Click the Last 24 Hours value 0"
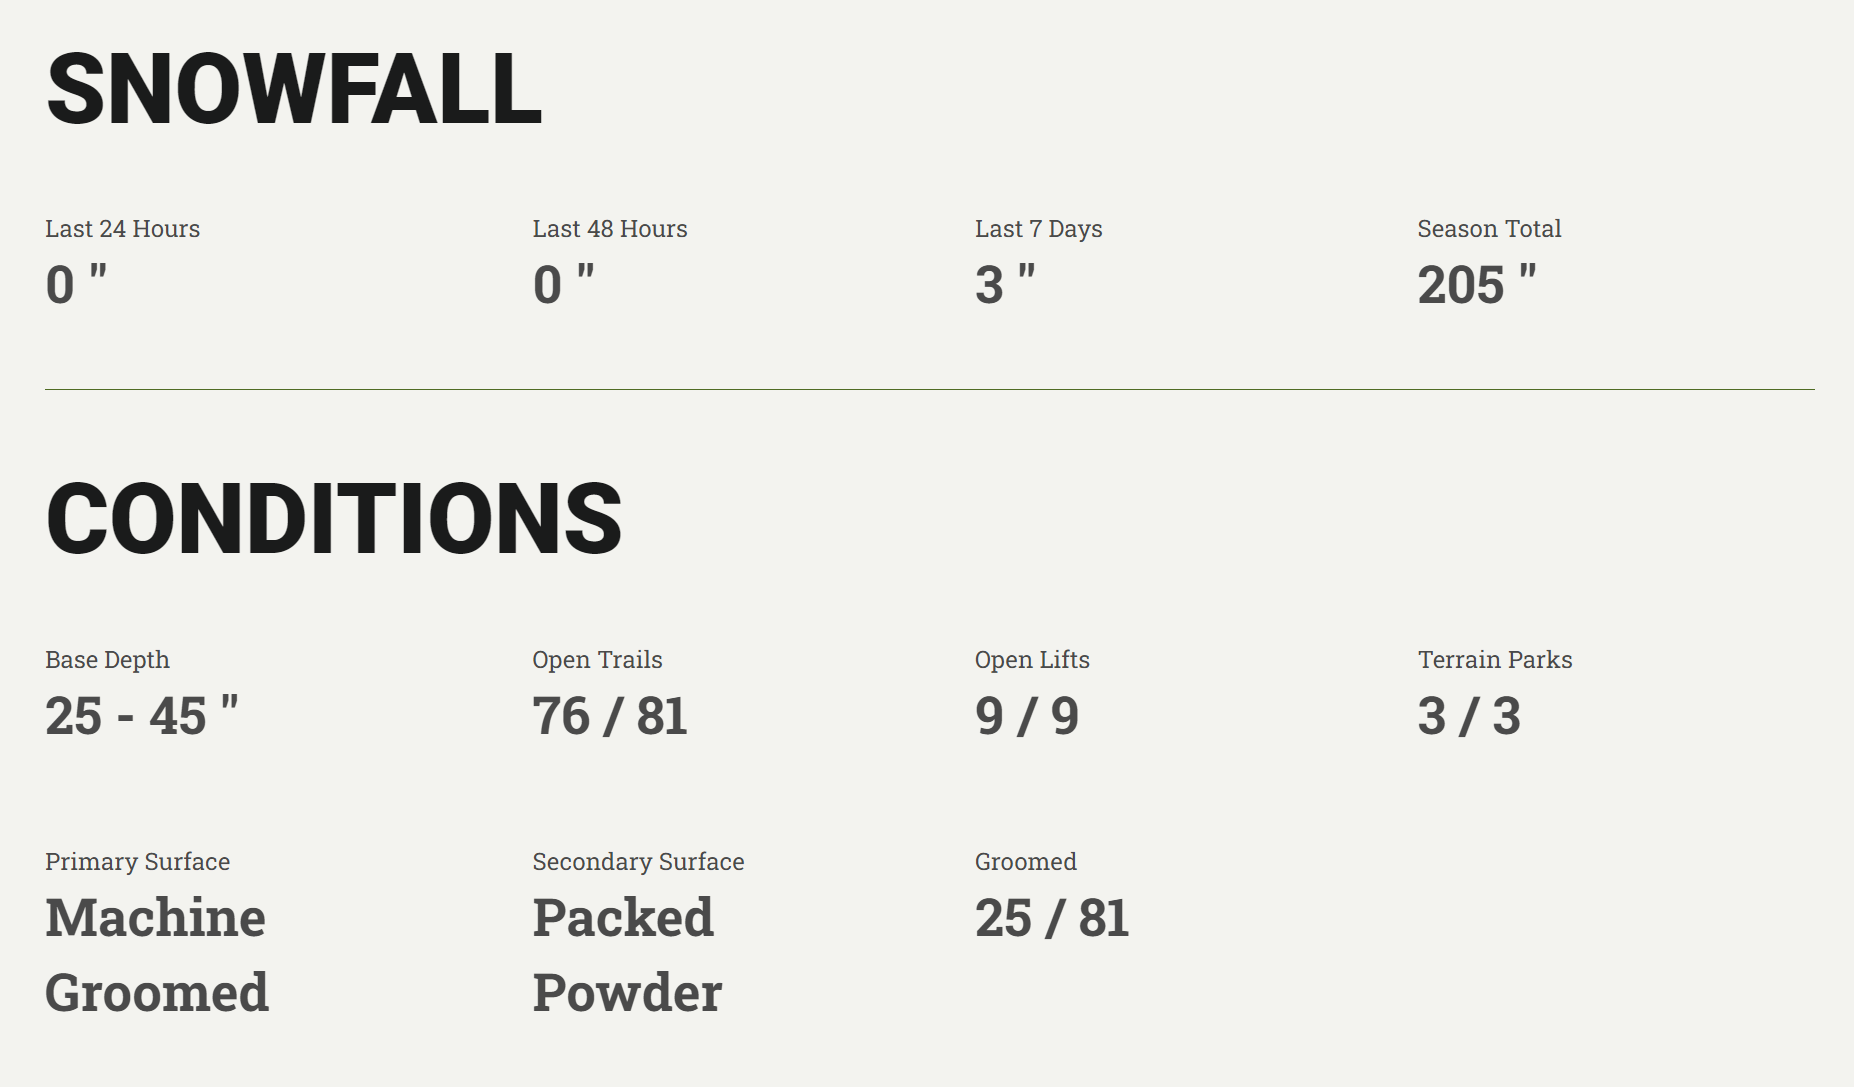Viewport: 1854px width, 1087px height. click(76, 284)
